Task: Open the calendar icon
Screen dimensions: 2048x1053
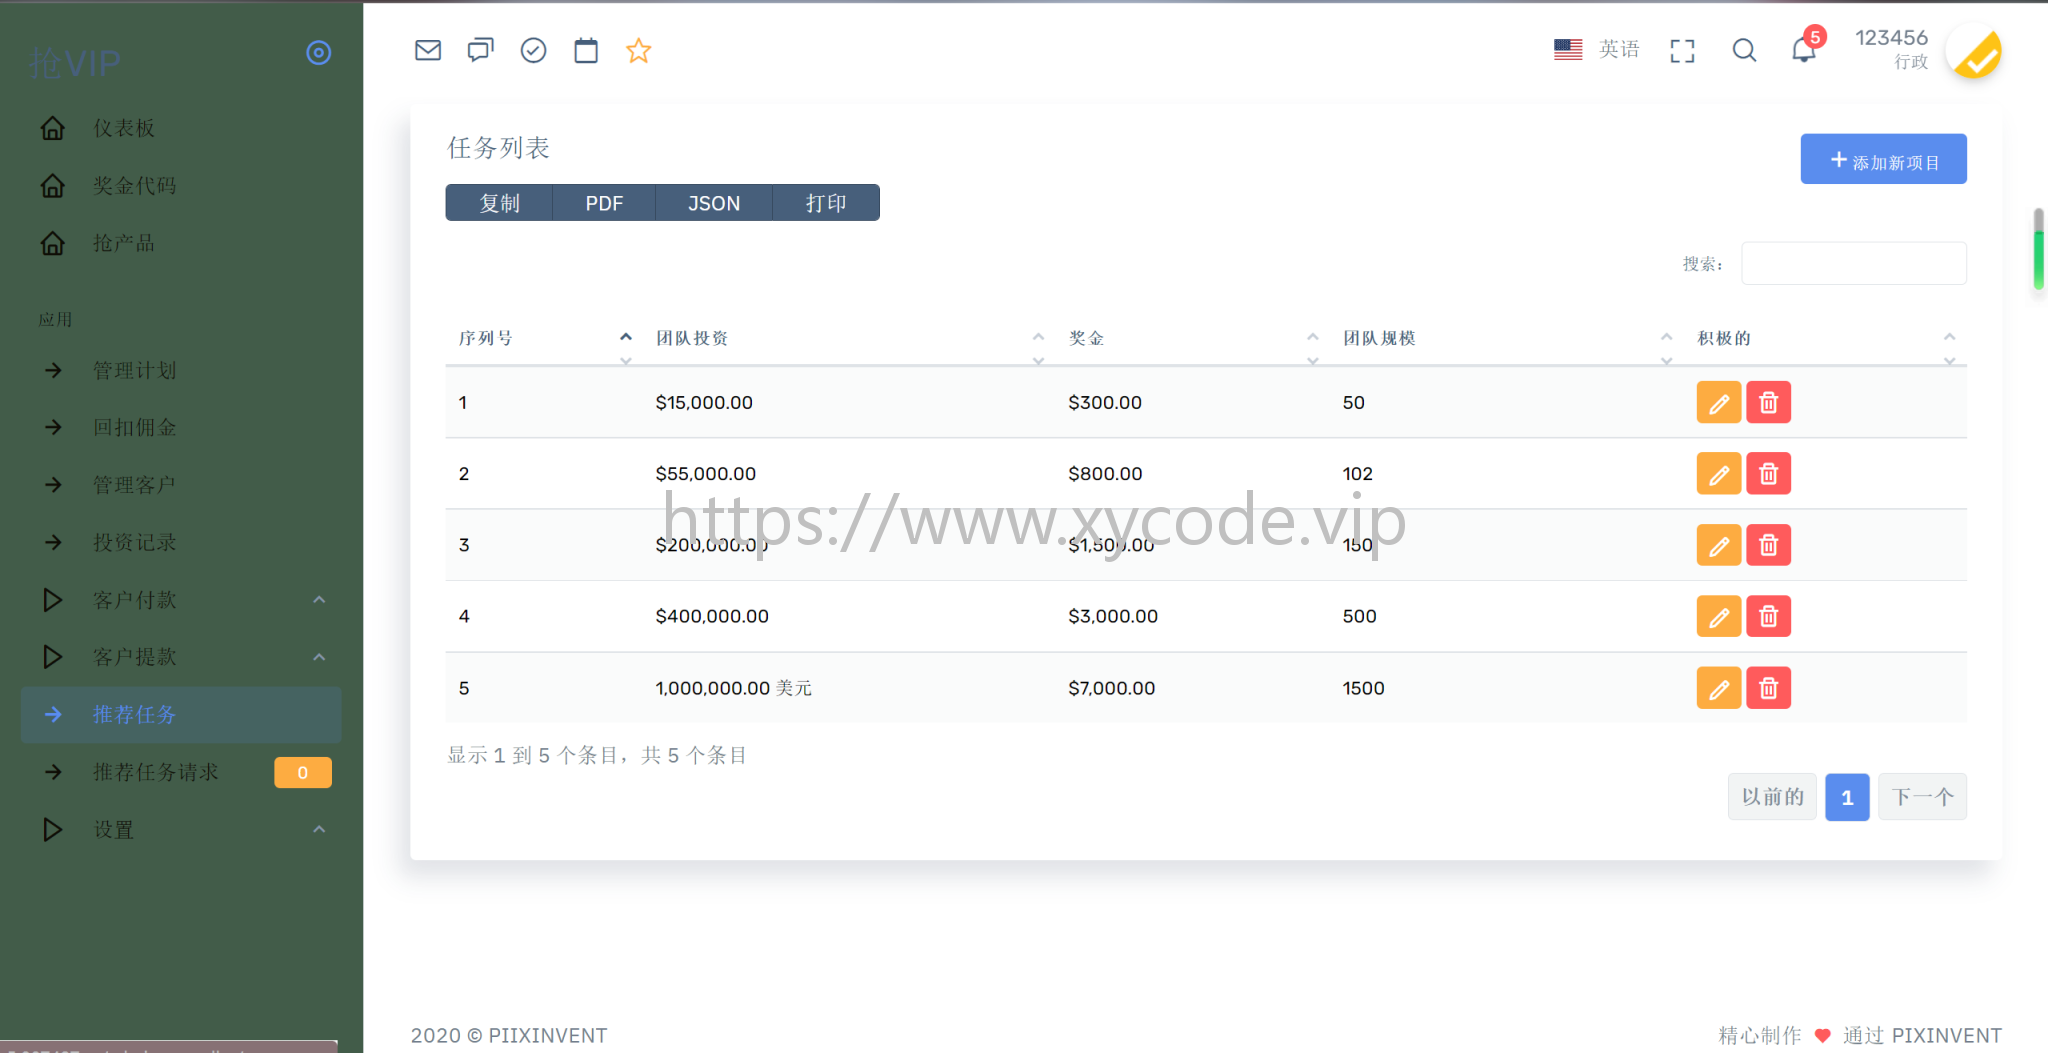Action: [586, 50]
